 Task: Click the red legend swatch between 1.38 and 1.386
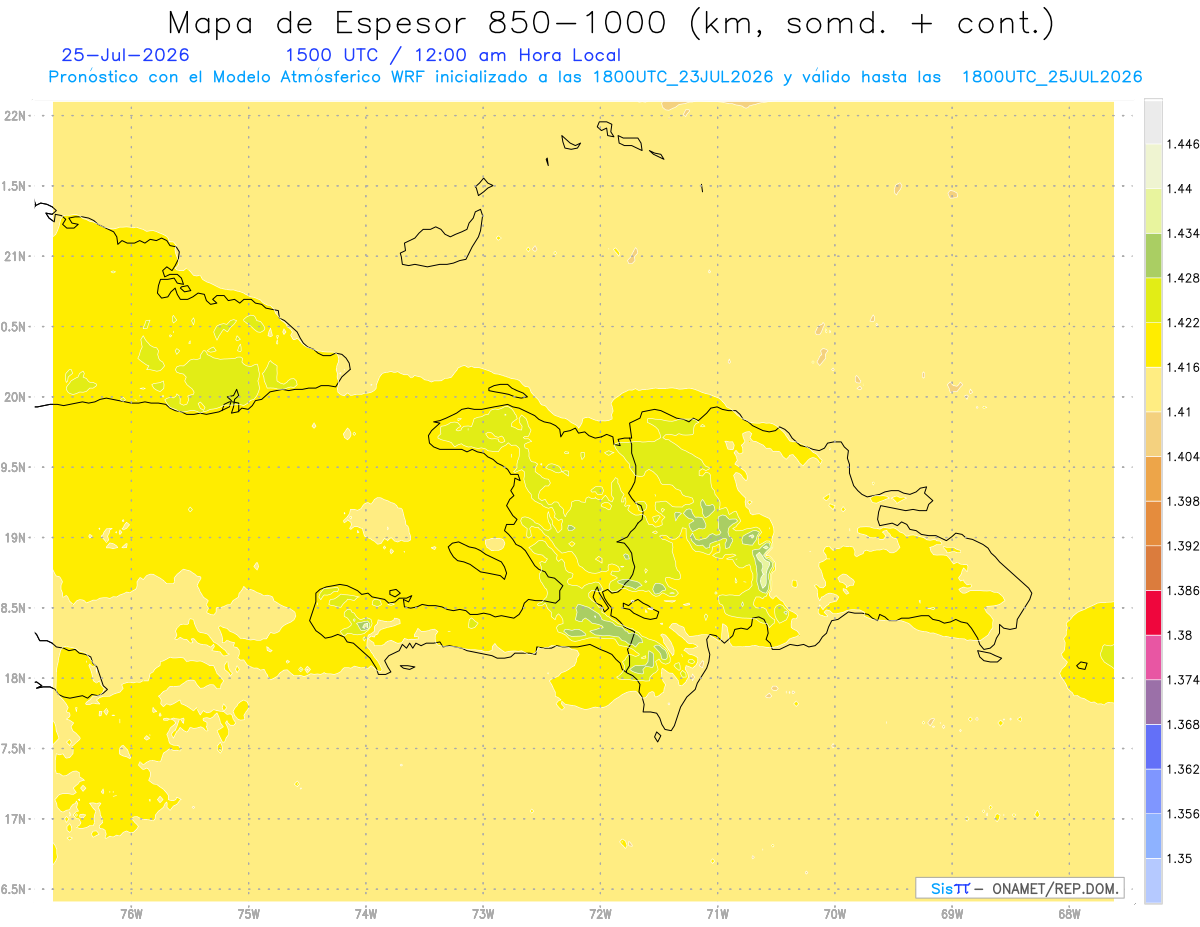pyautogui.click(x=1153, y=612)
